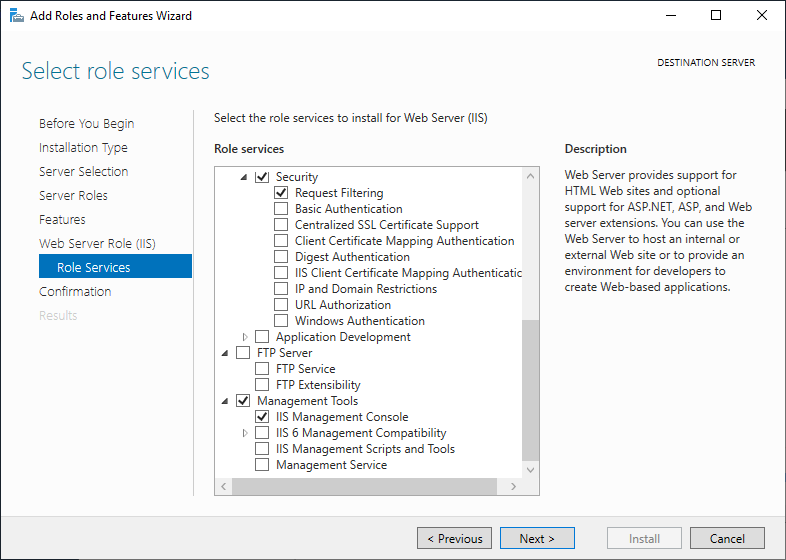Click the horizontal scroll left arrow
786x560 pixels.
click(224, 486)
